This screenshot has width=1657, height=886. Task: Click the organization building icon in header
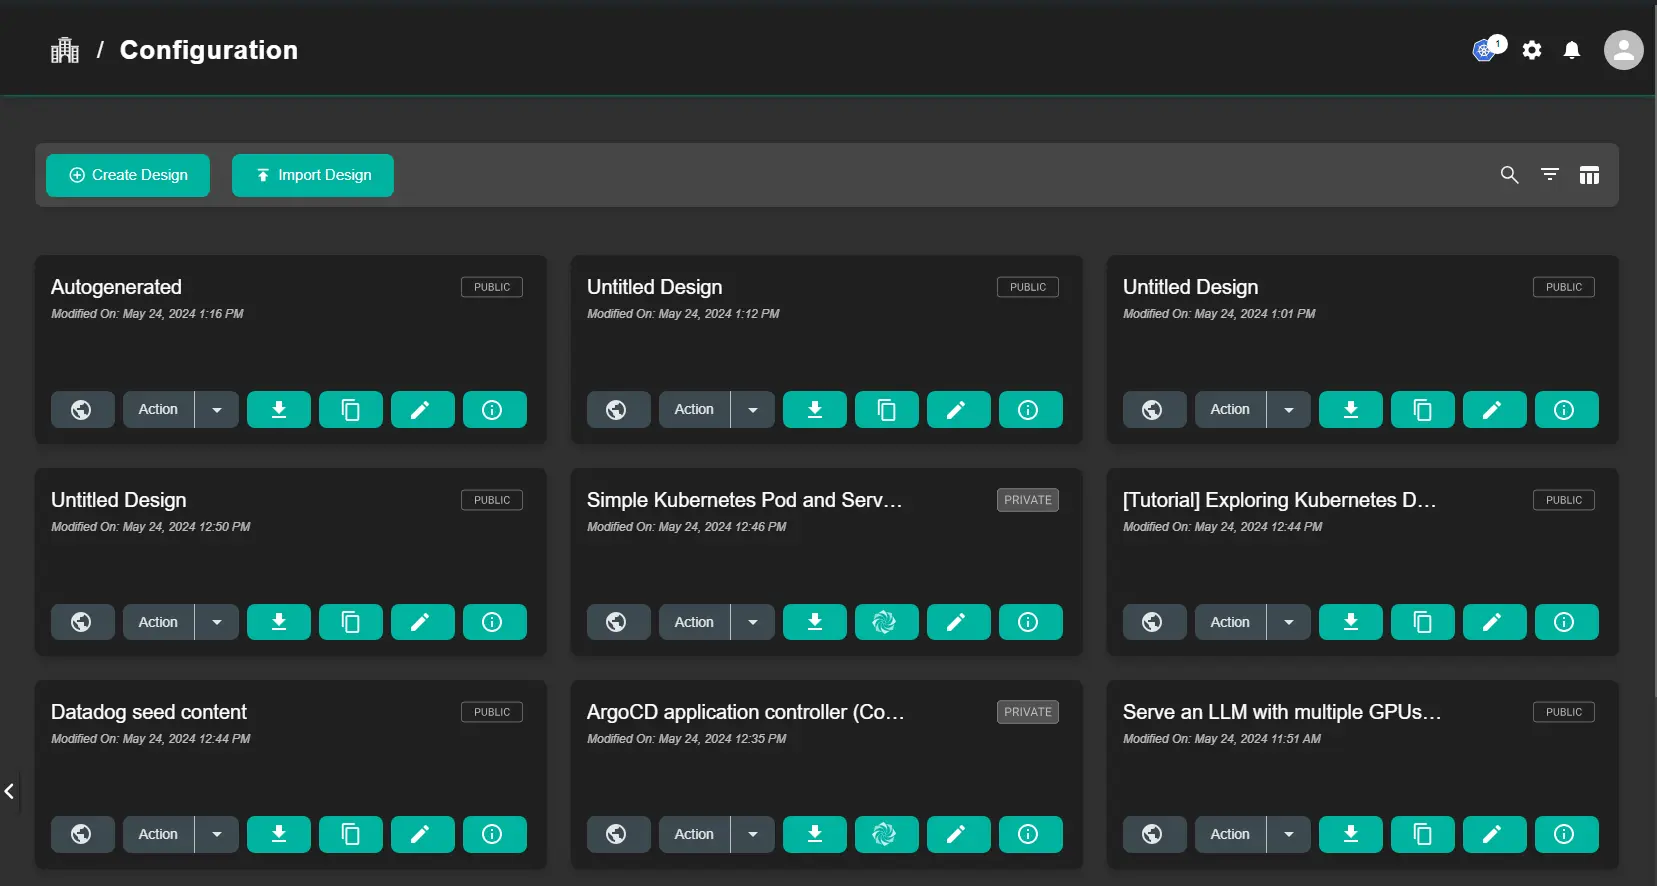click(65, 50)
